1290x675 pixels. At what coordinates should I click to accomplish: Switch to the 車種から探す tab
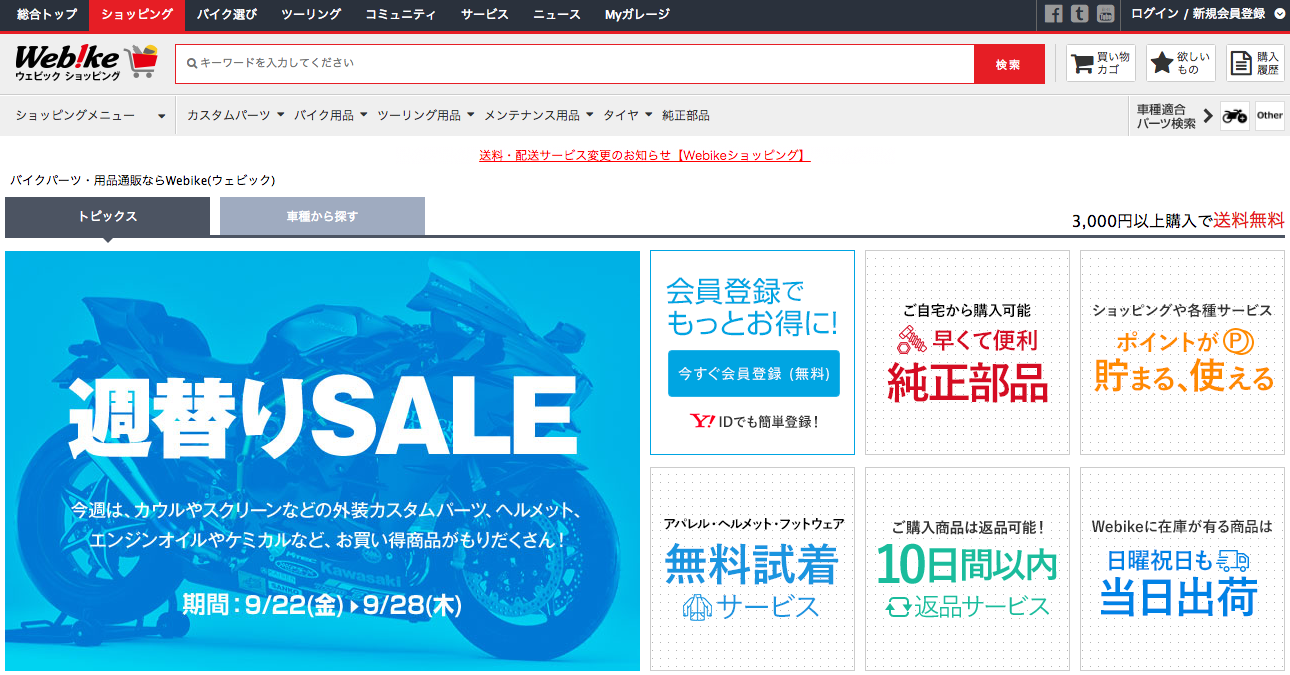(x=322, y=216)
